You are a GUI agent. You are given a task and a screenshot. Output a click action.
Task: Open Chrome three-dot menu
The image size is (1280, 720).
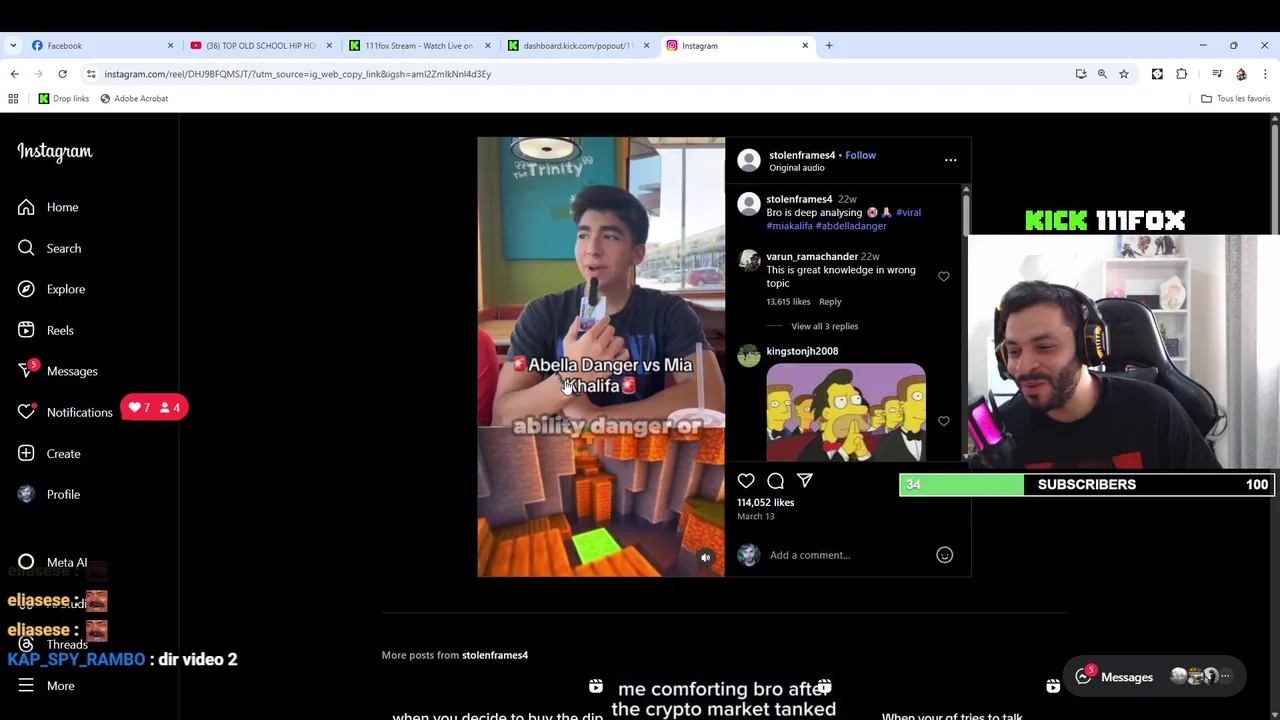[x=1265, y=74]
